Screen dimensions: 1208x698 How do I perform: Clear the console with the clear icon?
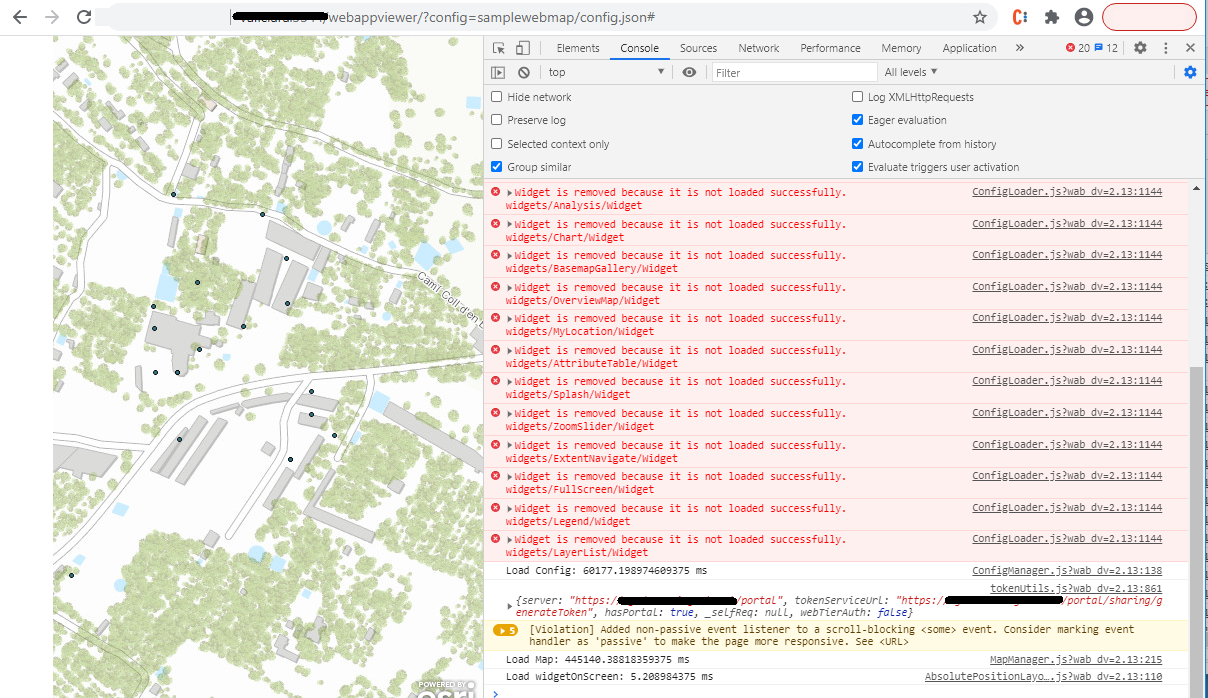point(523,71)
